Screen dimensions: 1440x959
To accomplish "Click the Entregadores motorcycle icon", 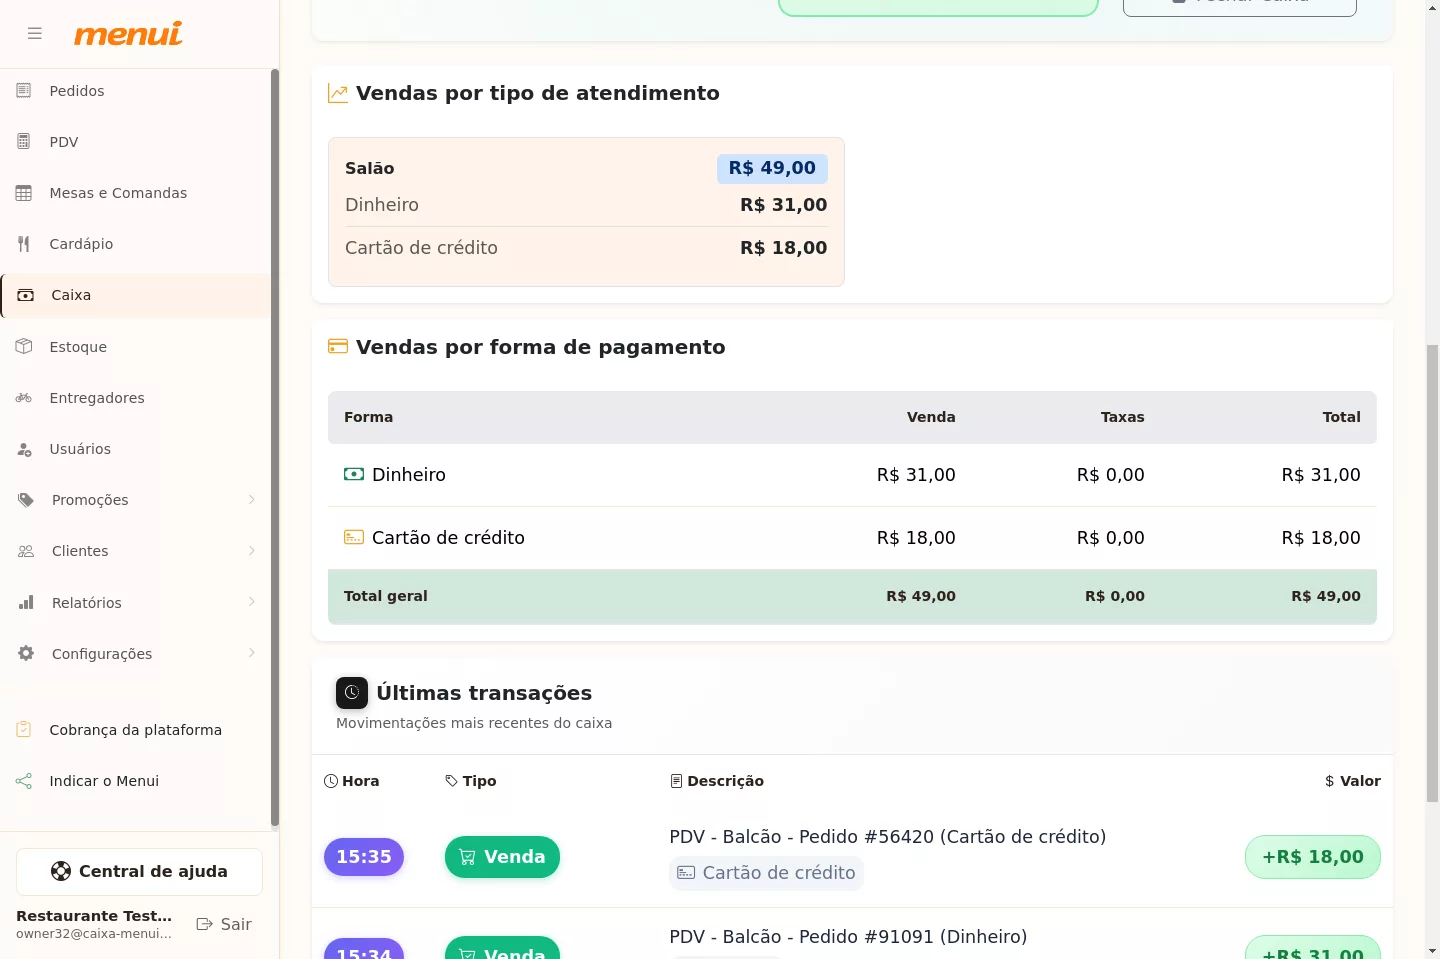I will pyautogui.click(x=24, y=398).
